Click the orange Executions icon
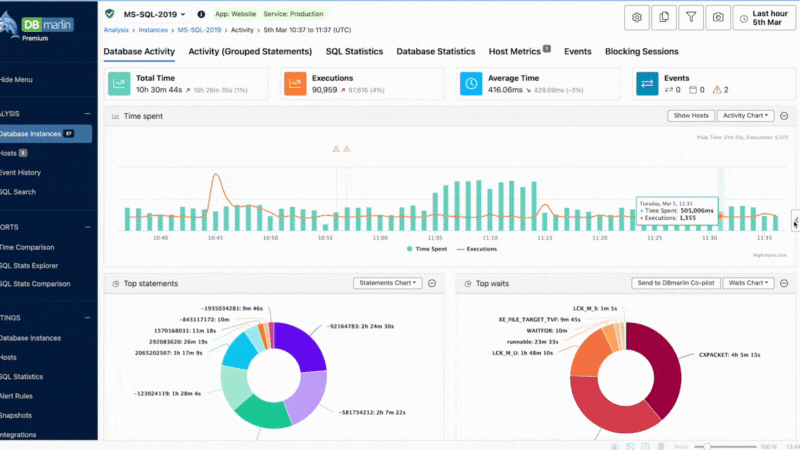 tap(294, 83)
